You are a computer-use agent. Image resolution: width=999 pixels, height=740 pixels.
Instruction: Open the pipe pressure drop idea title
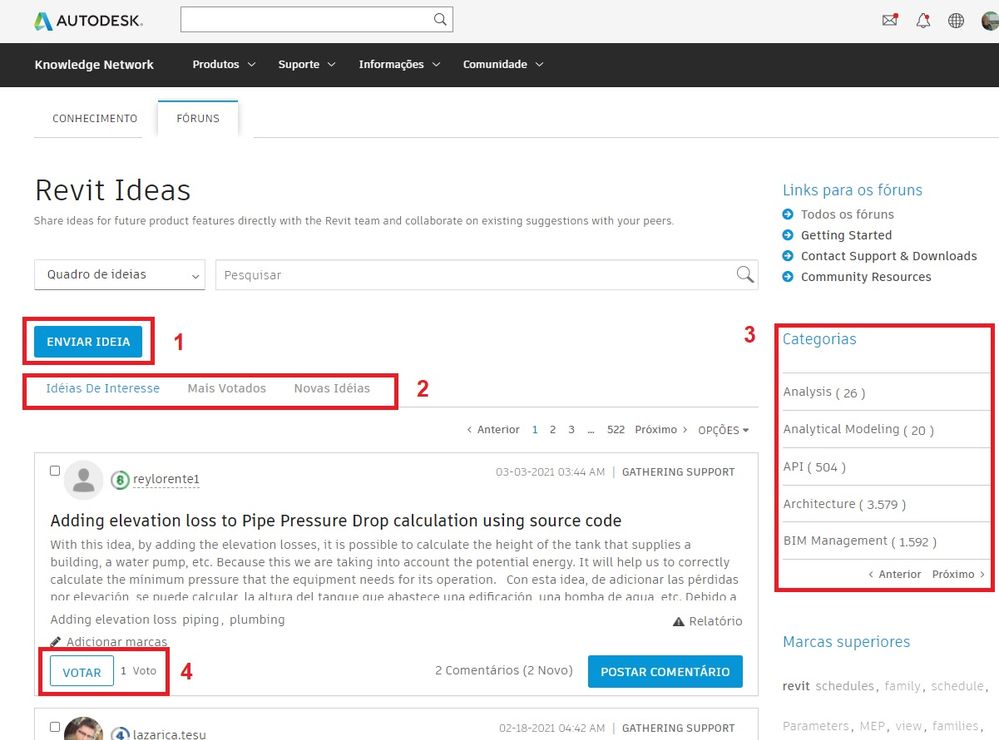click(x=336, y=521)
